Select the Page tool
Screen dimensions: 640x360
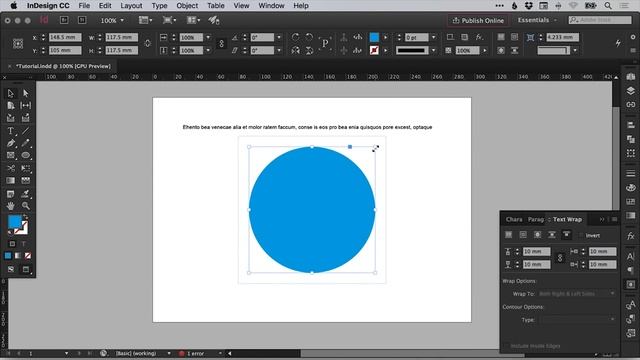(11, 106)
